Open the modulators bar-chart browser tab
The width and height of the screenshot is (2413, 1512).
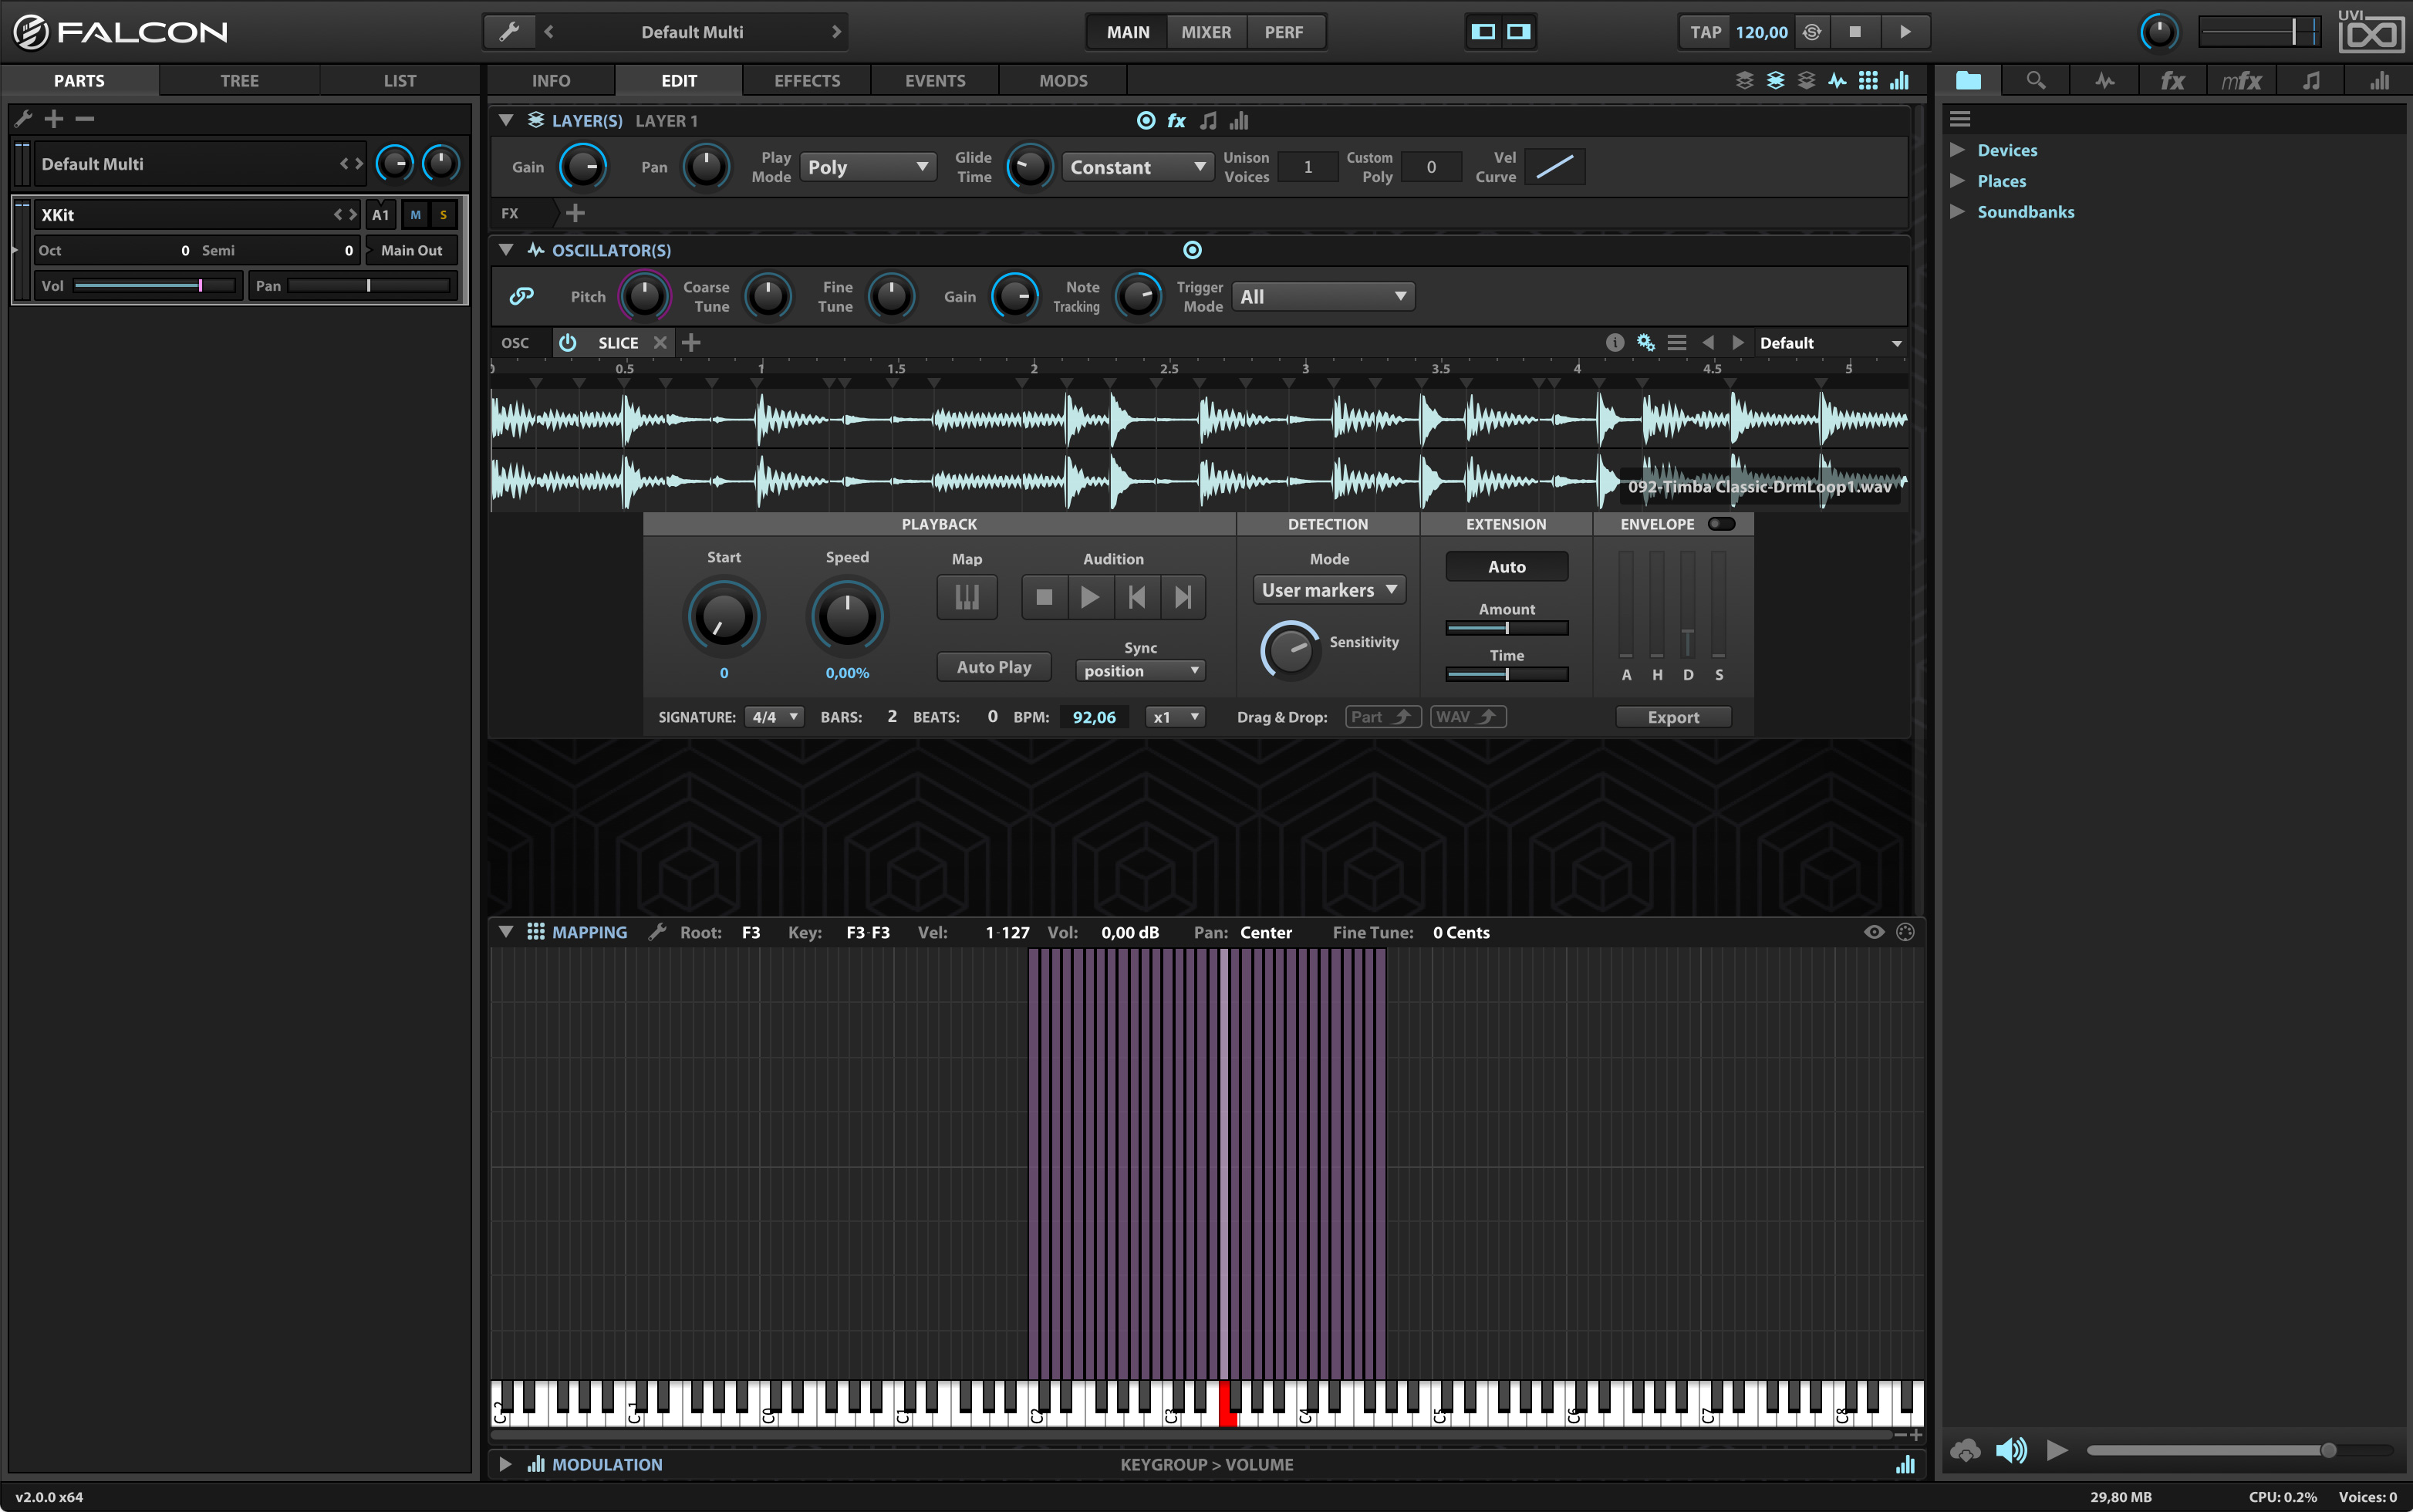tap(2379, 81)
